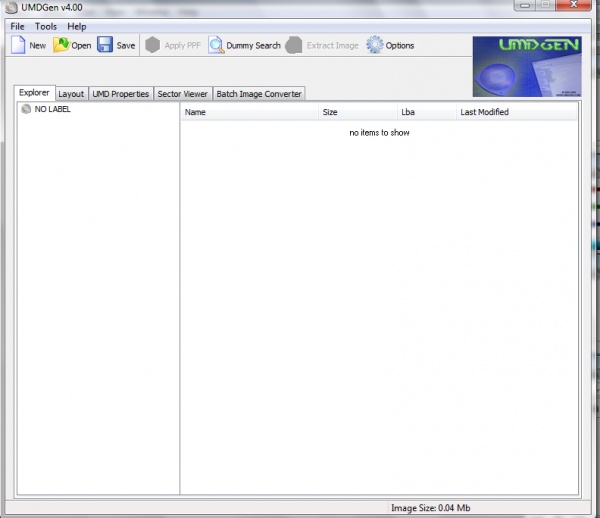Sort by the Name column header

pyautogui.click(x=249, y=112)
